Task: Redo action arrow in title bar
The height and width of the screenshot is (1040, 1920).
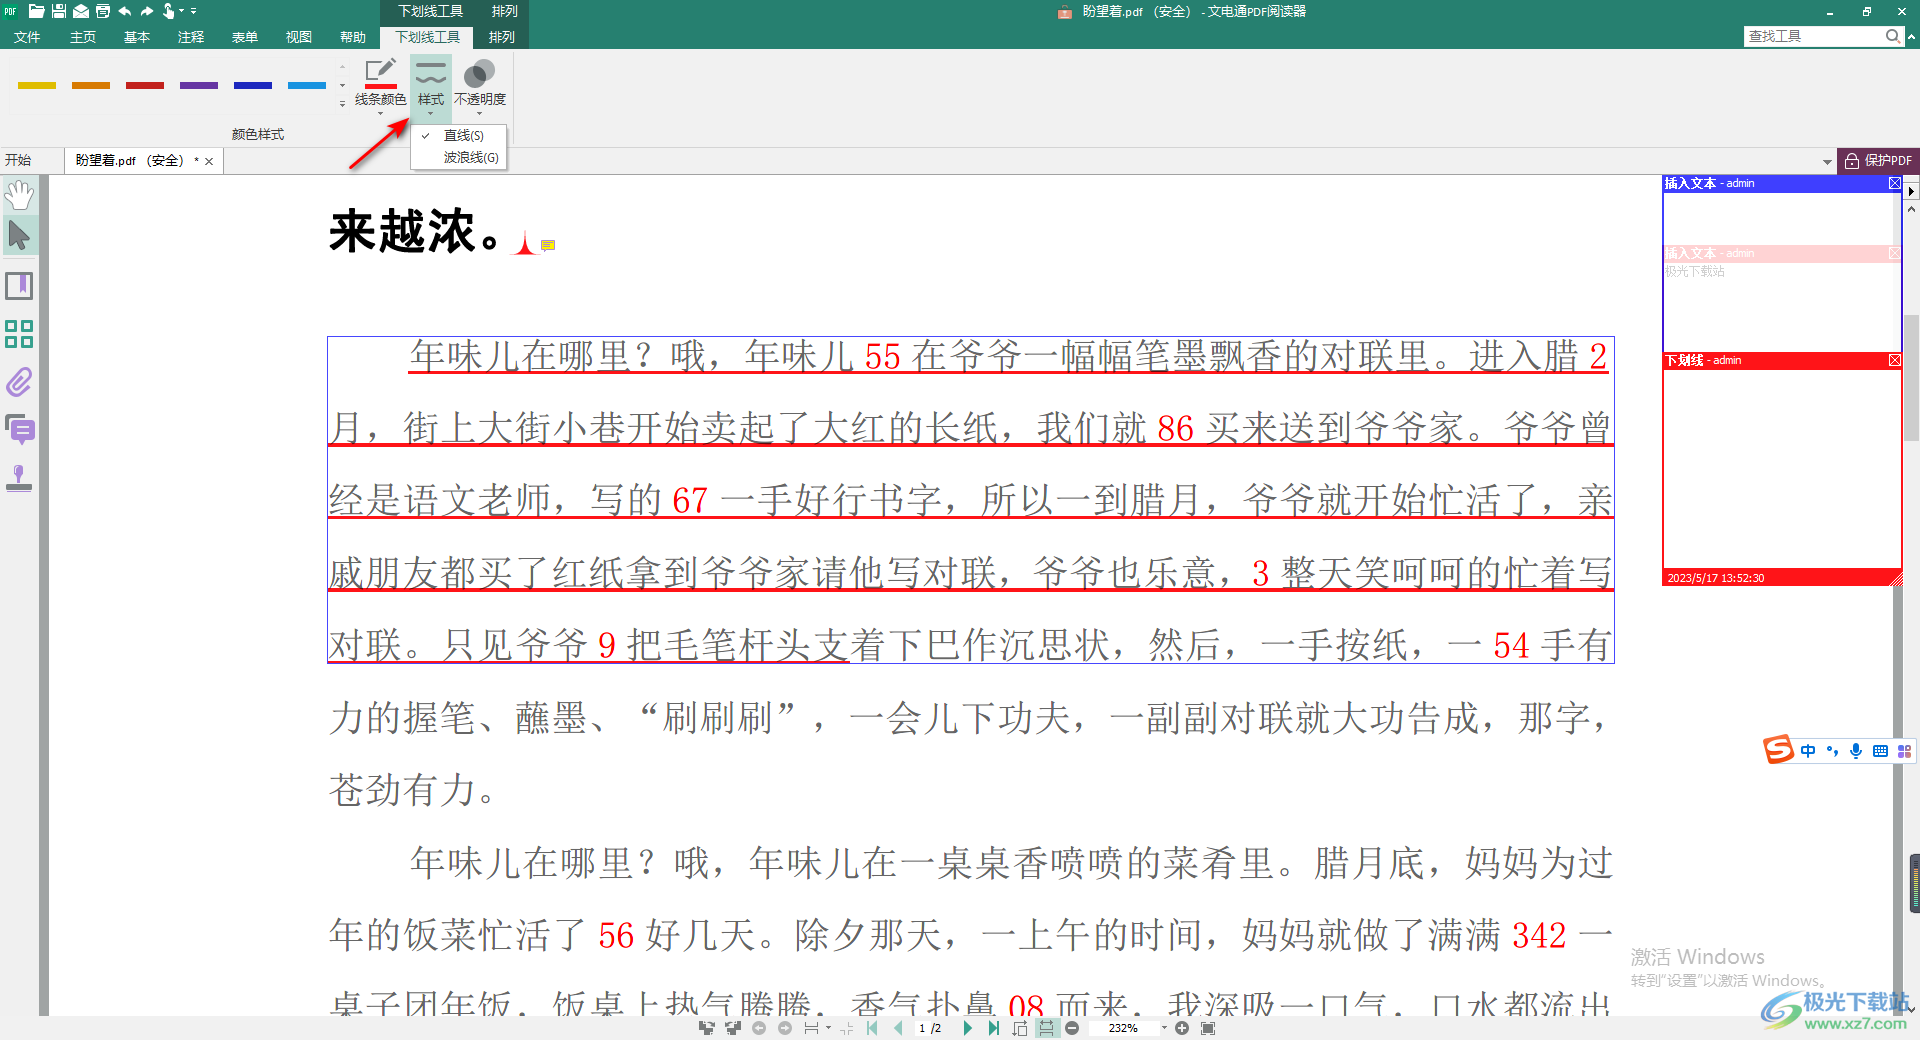Action: tap(147, 11)
